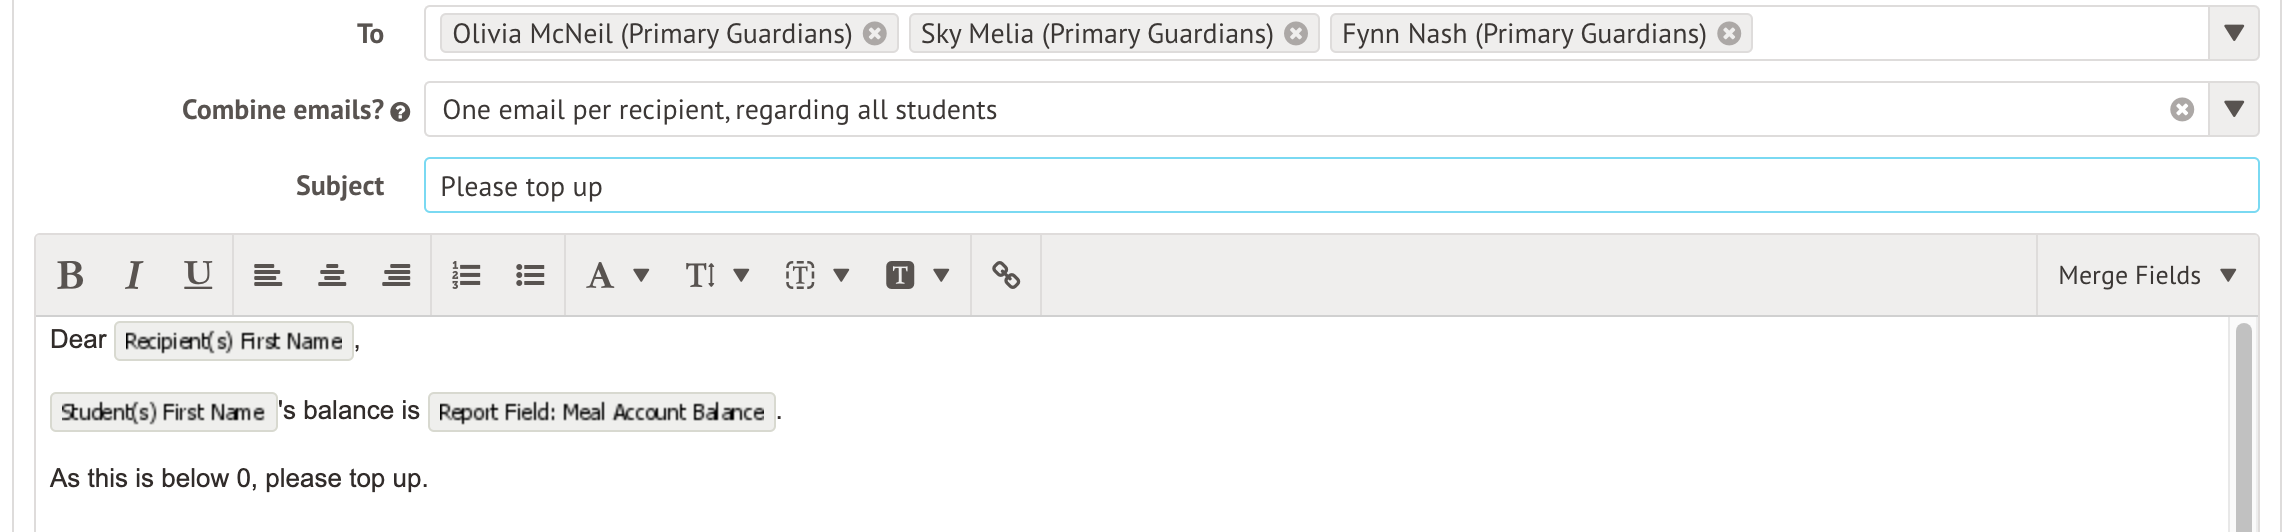Insert a hyperlink

pos(1006,275)
